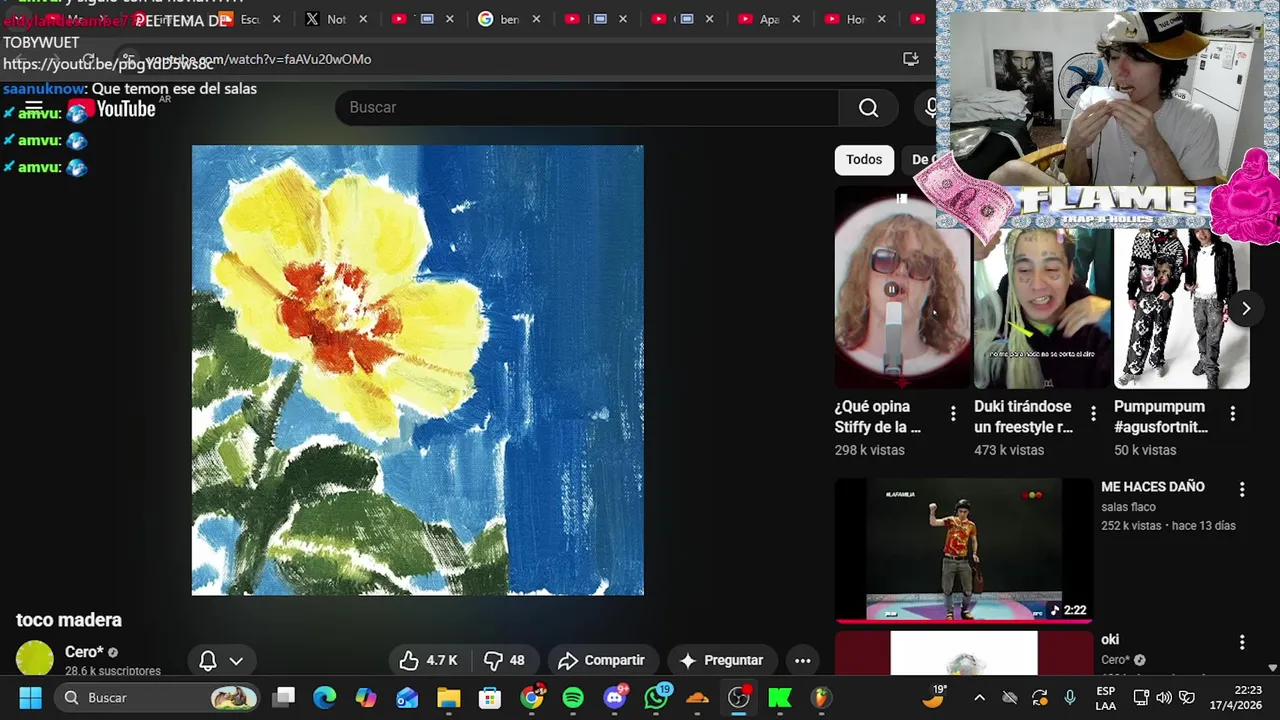1280x720 pixels.
Task: Open Outlook from the taskbar
Action: click(x=407, y=697)
